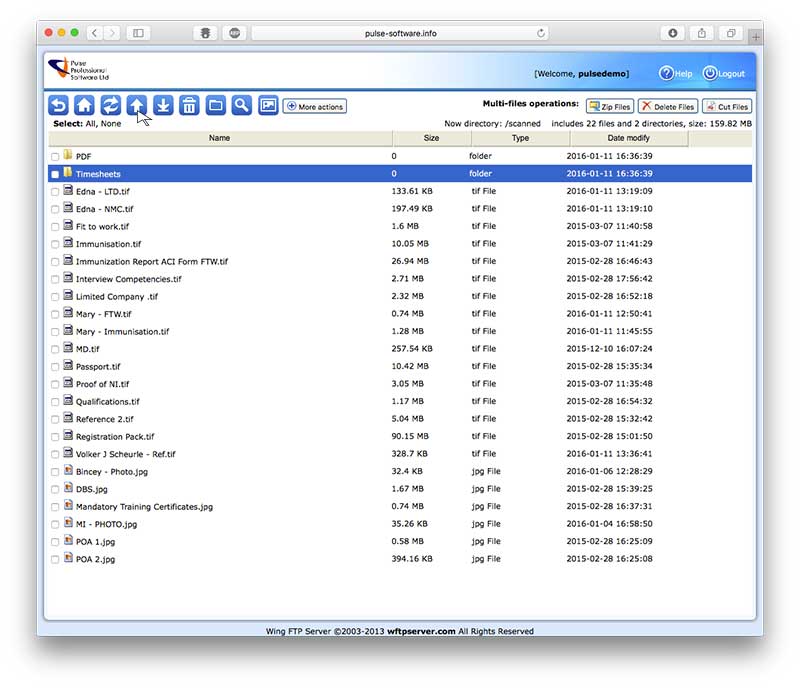Sort by the Date modify column header

coord(628,138)
